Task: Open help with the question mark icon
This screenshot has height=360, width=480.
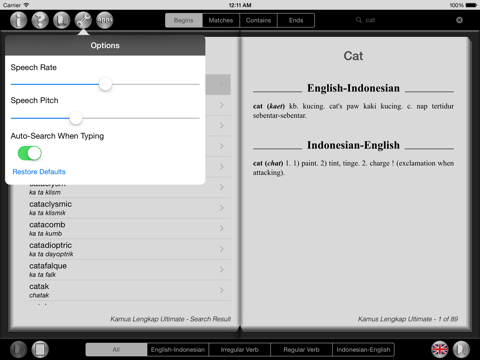Action: pos(40,20)
